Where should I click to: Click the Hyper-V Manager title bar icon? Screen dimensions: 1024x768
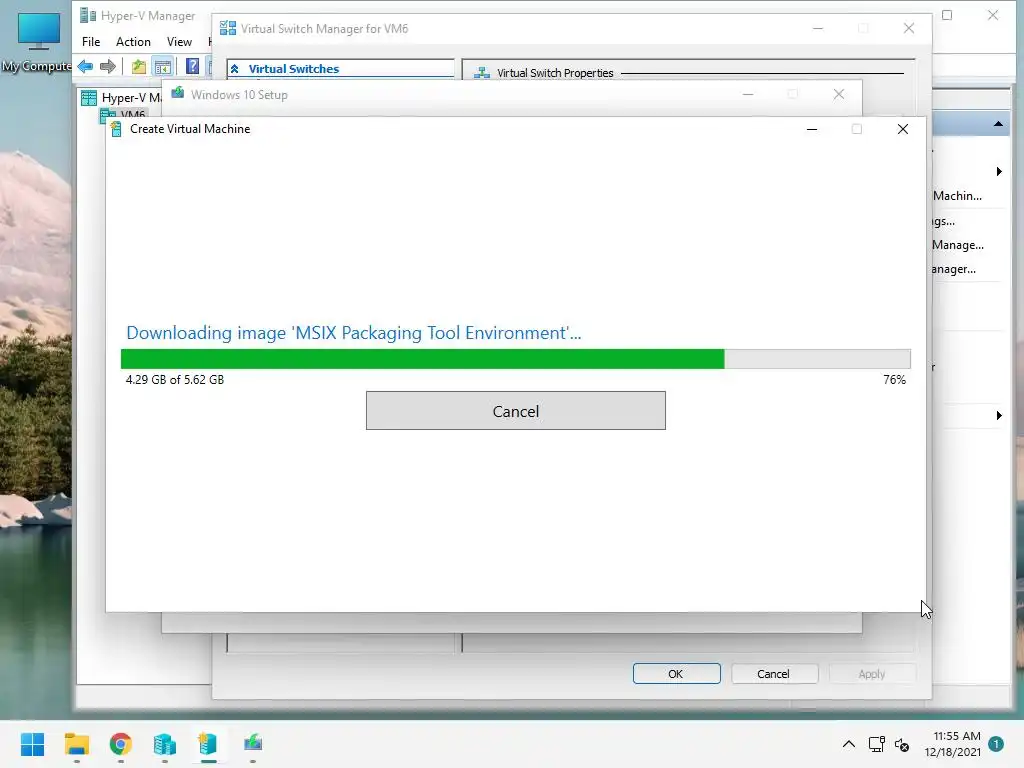[88, 15]
